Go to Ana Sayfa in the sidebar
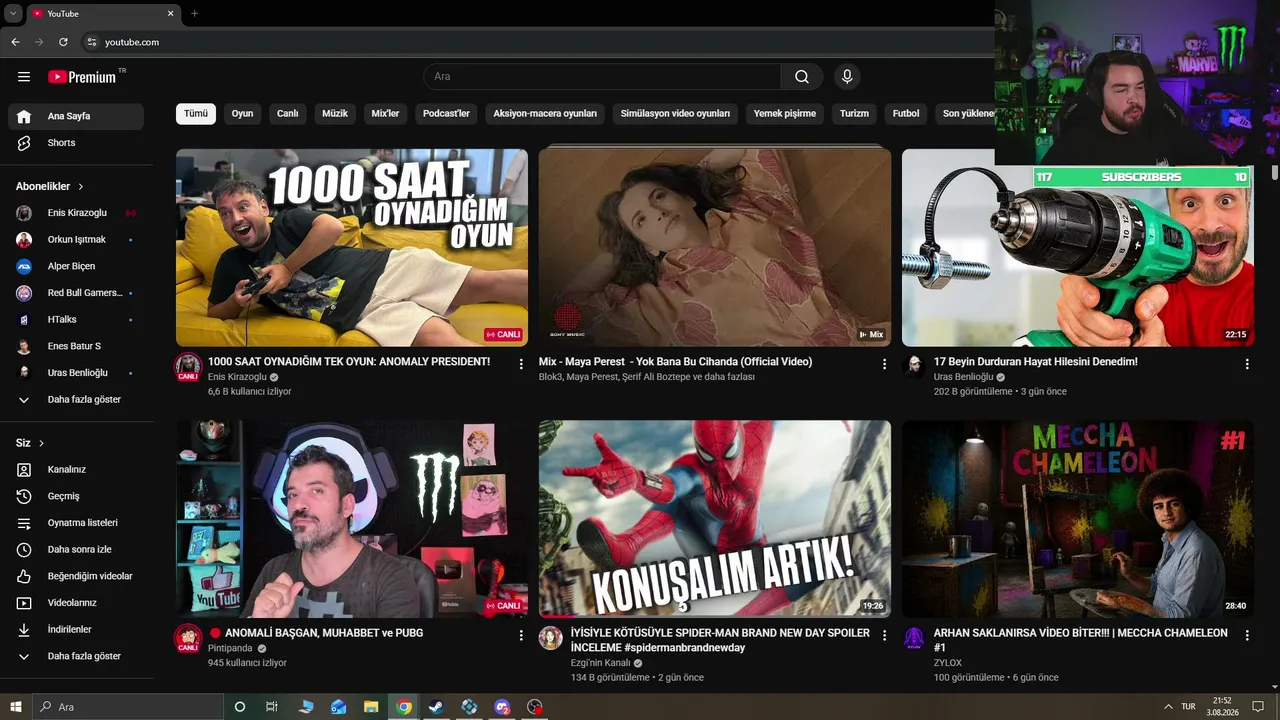 tap(76, 116)
